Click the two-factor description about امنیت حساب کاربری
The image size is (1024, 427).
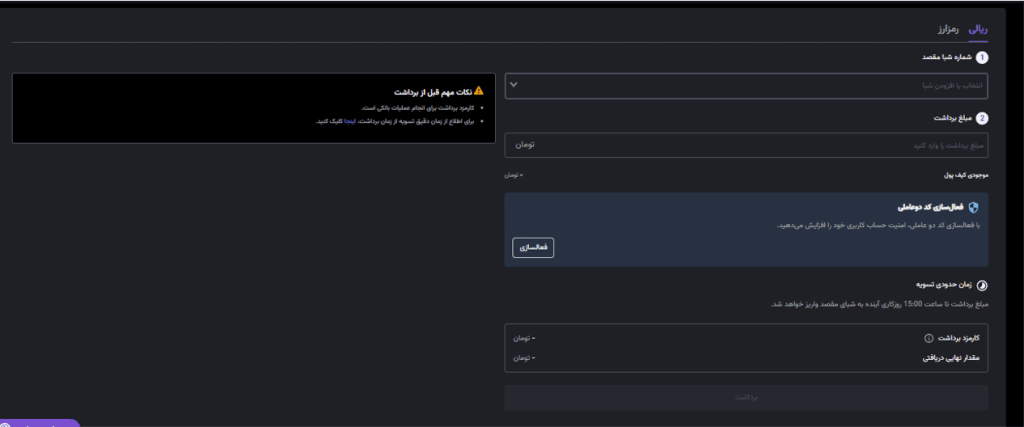878,225
